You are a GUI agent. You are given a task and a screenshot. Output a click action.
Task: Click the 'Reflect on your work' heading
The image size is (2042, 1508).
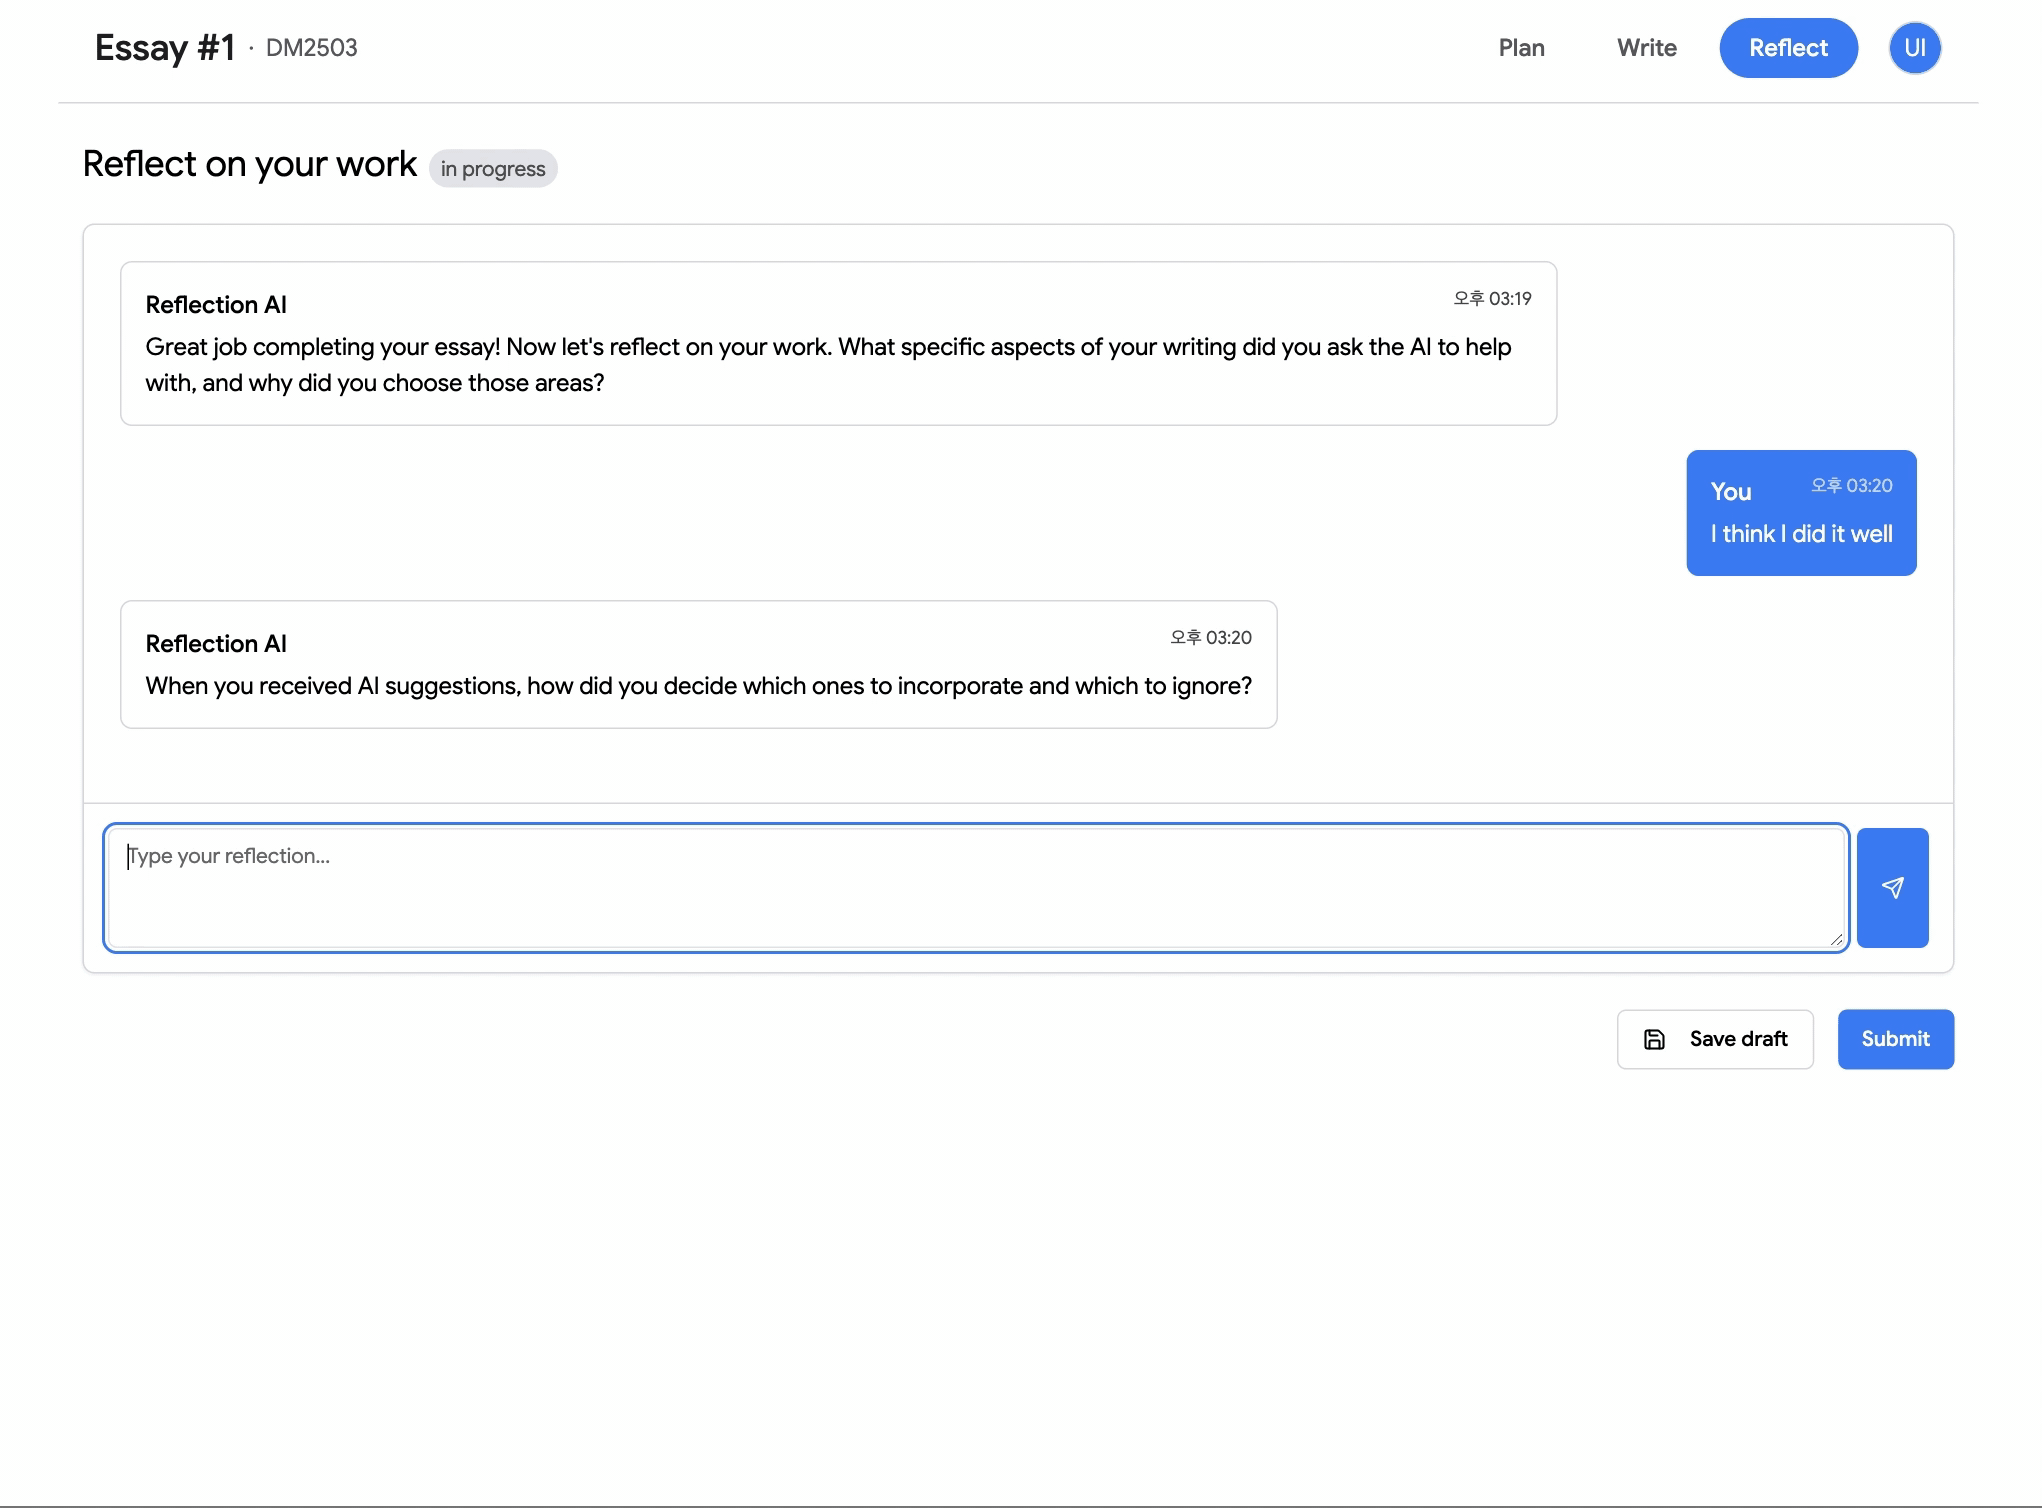[250, 164]
